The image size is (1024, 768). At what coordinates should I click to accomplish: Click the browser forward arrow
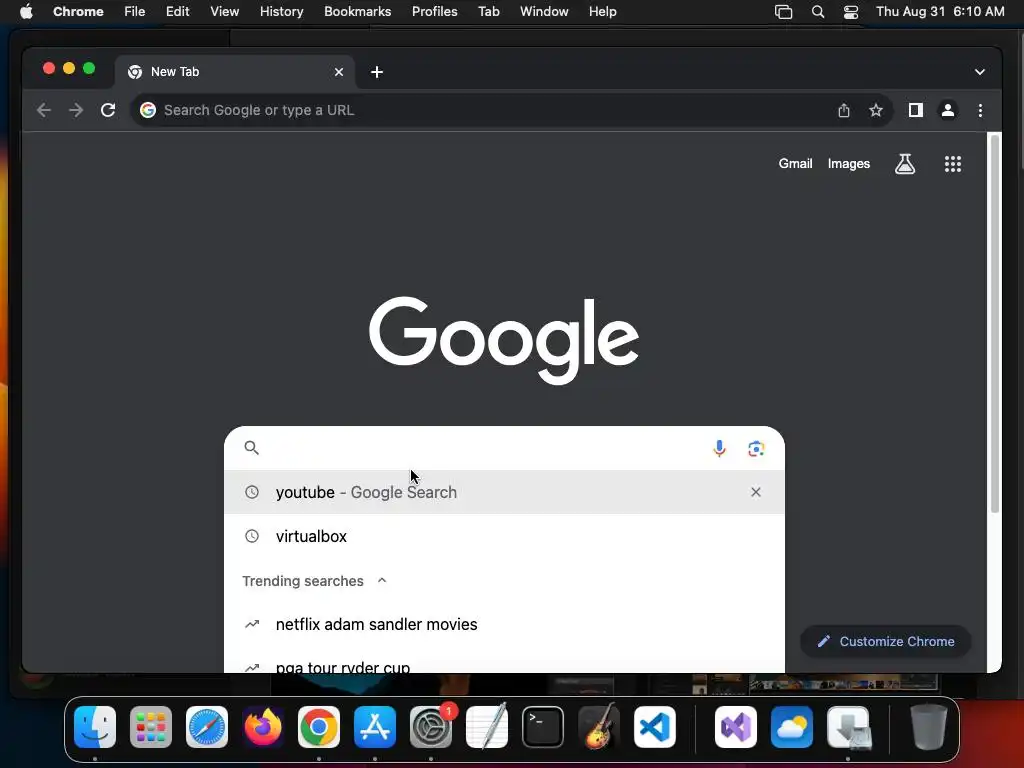pos(76,110)
